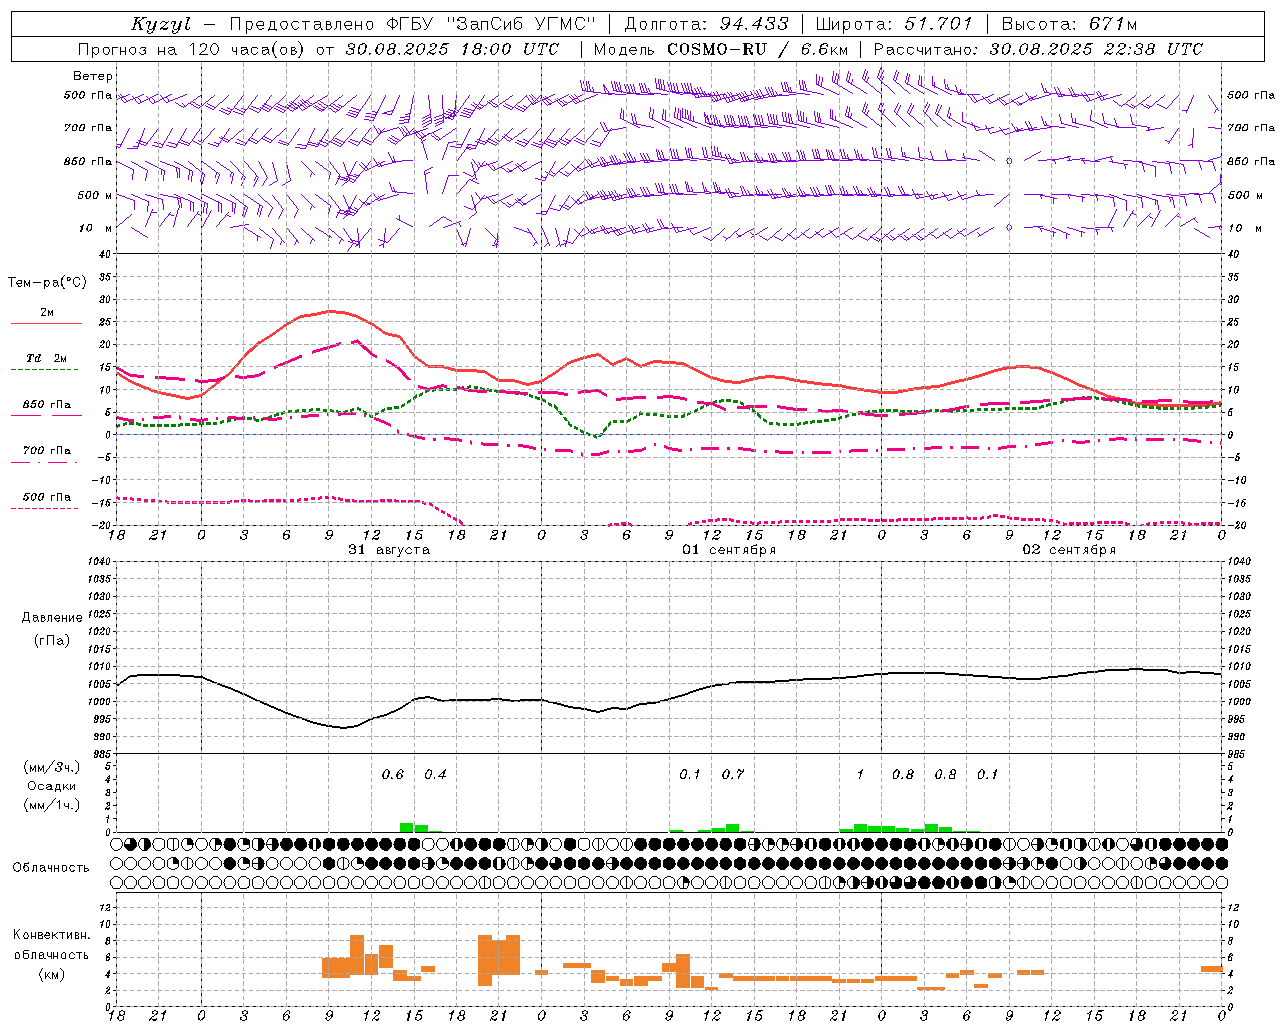Screen dimensions: 1280x1024
Task: Click the solid line sample under '2м'
Action: [x=46, y=324]
